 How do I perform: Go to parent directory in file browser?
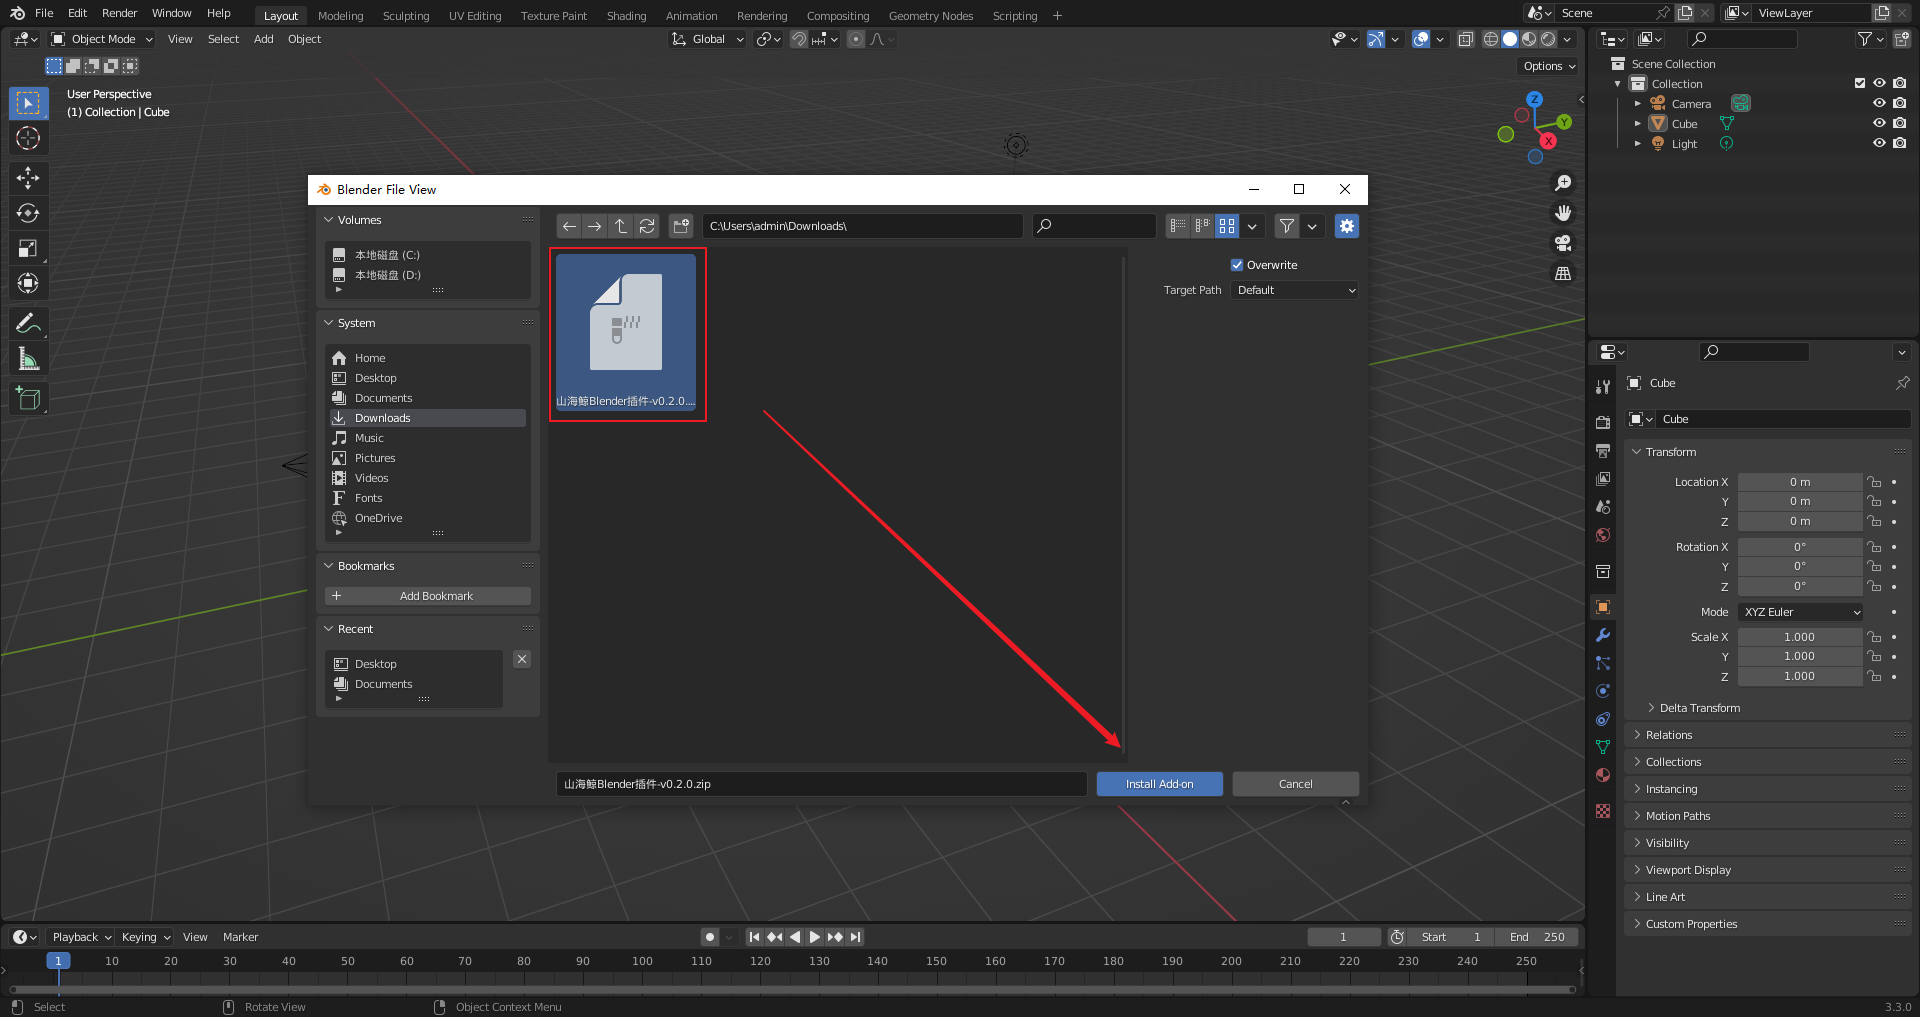pyautogui.click(x=621, y=226)
